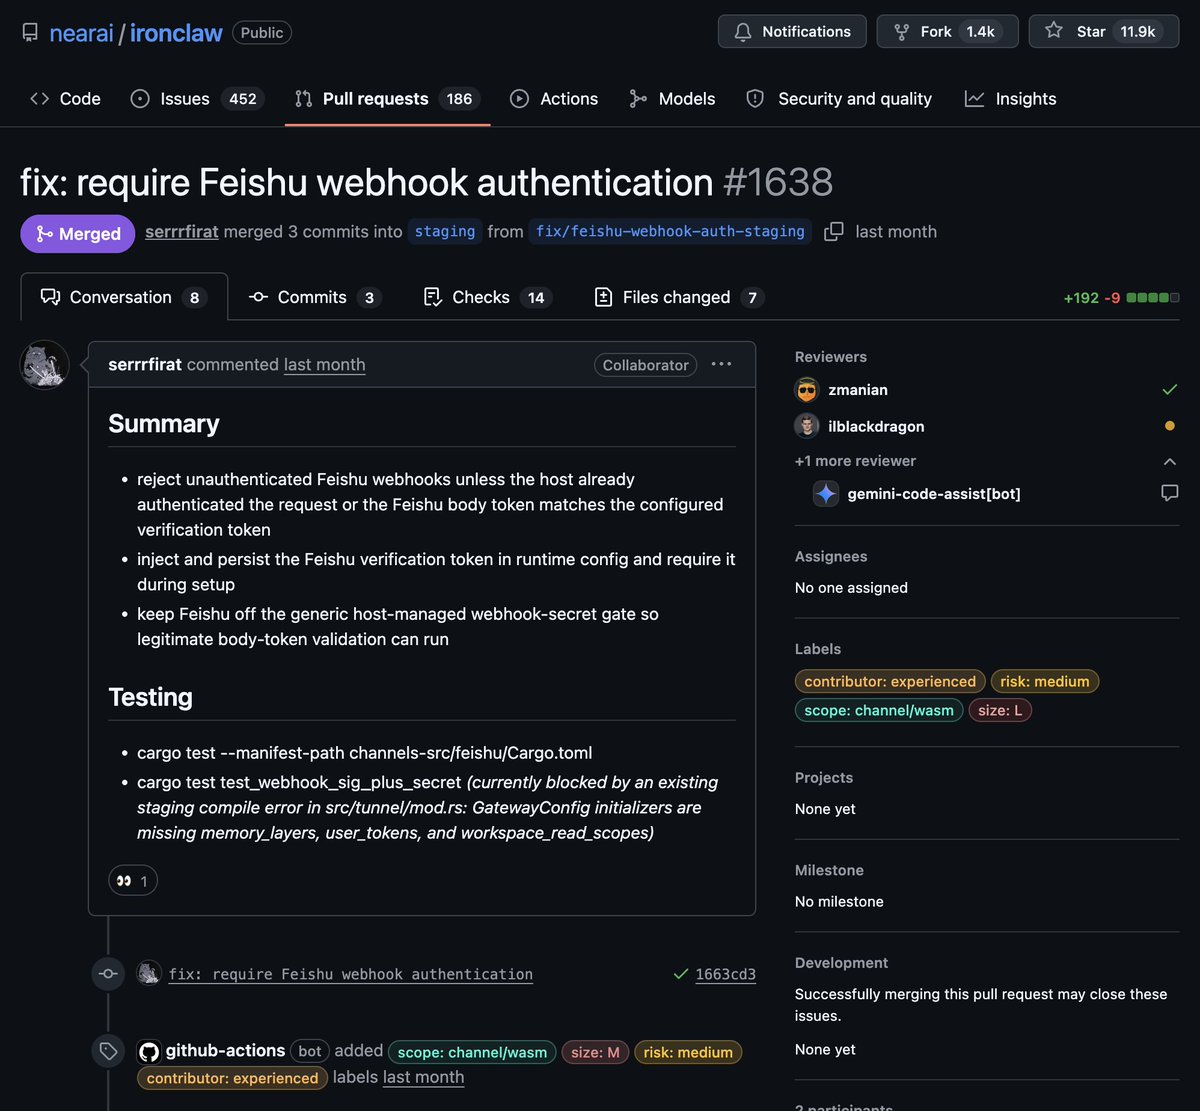Click the size: M label in timeline

click(595, 1052)
